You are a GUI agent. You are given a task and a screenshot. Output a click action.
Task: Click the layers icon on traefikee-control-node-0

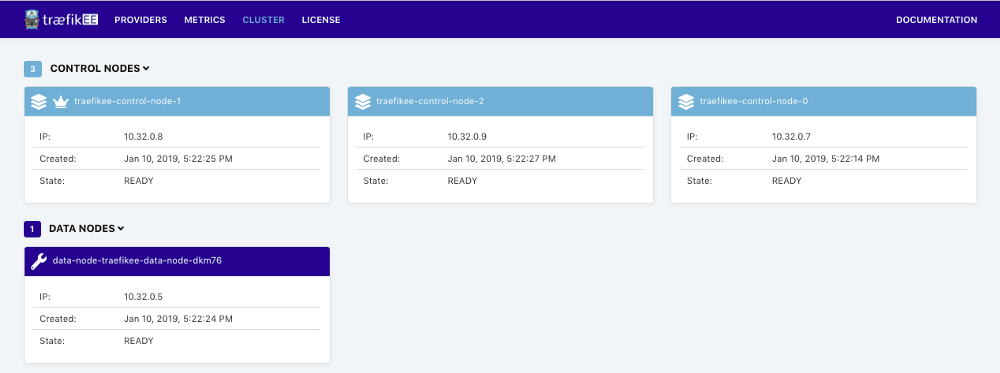[x=686, y=101]
